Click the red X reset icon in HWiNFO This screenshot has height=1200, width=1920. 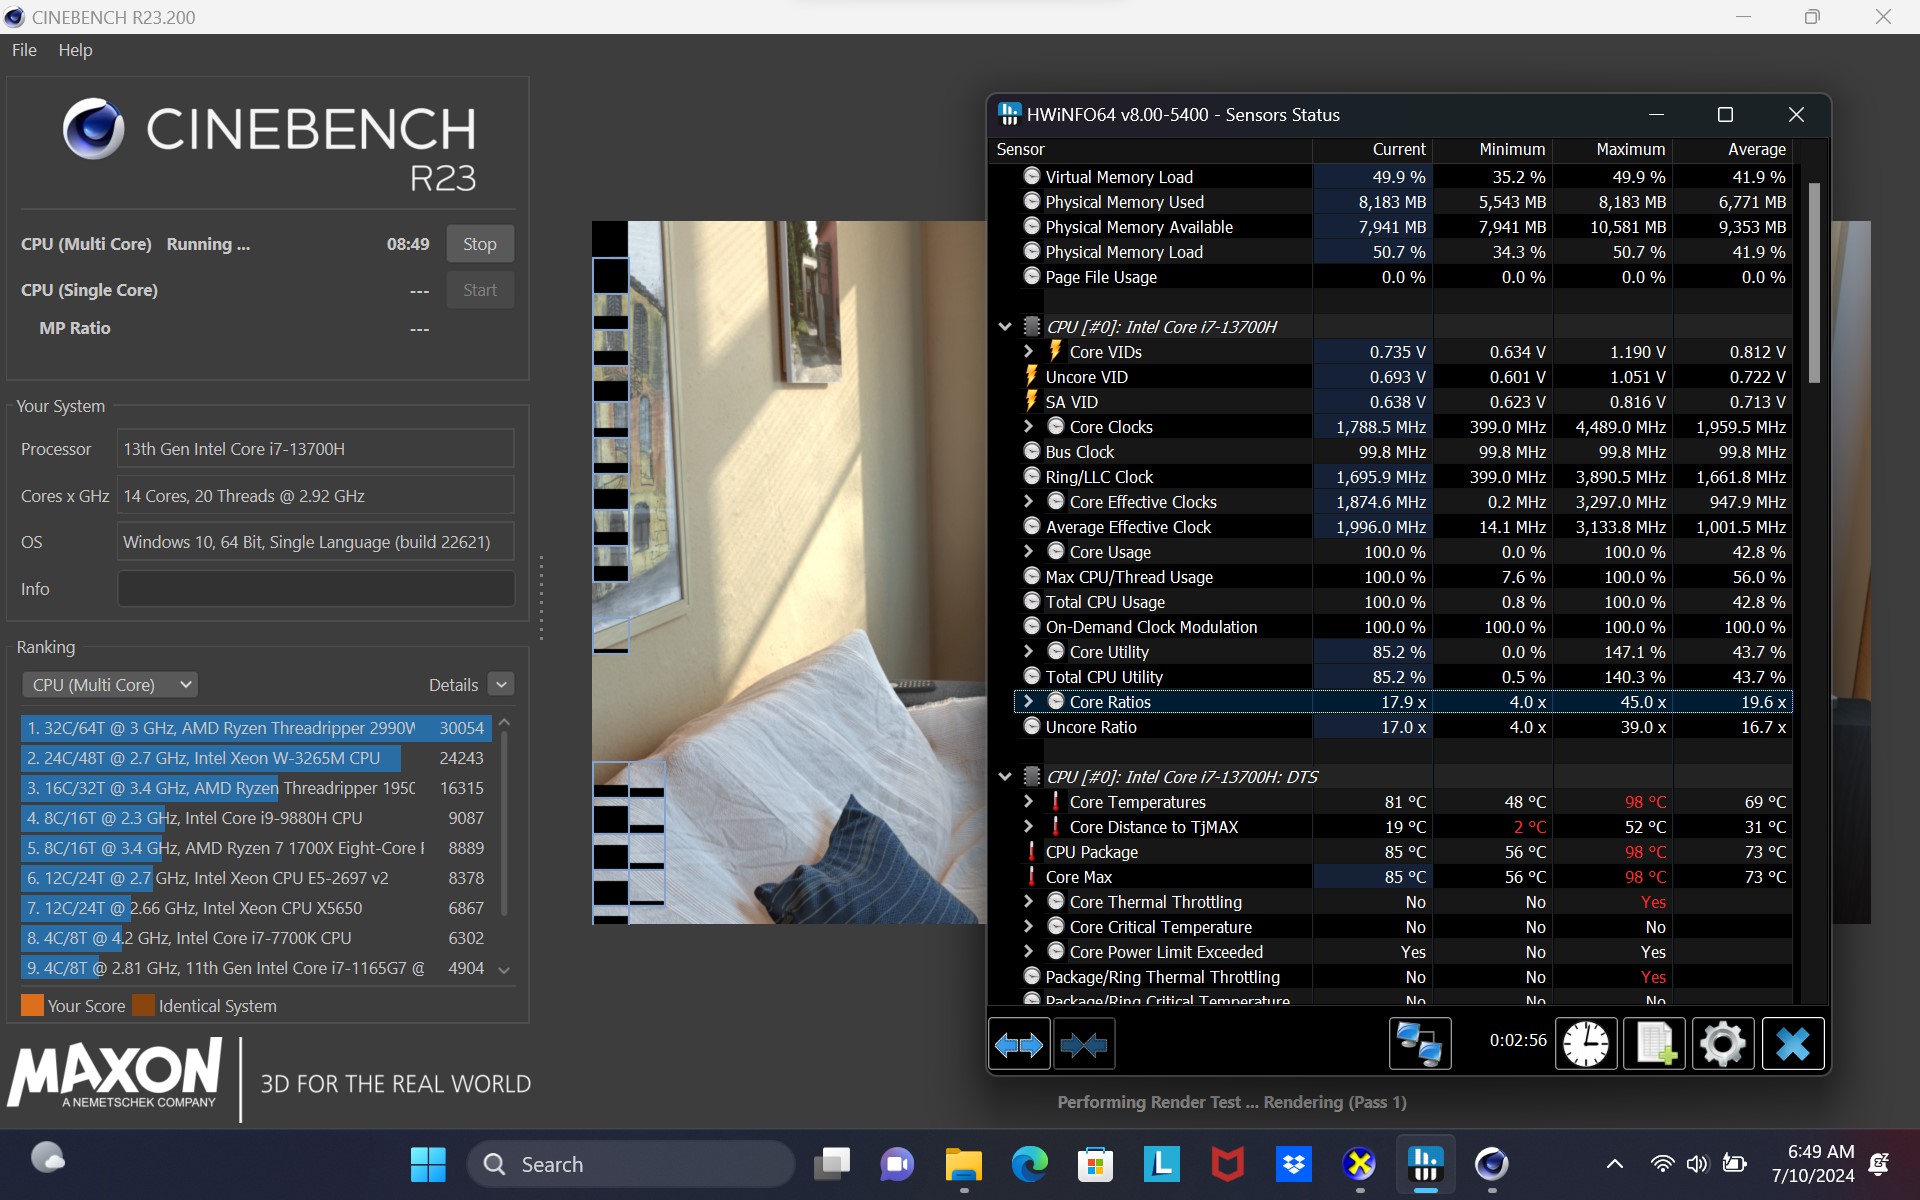click(x=1793, y=1045)
